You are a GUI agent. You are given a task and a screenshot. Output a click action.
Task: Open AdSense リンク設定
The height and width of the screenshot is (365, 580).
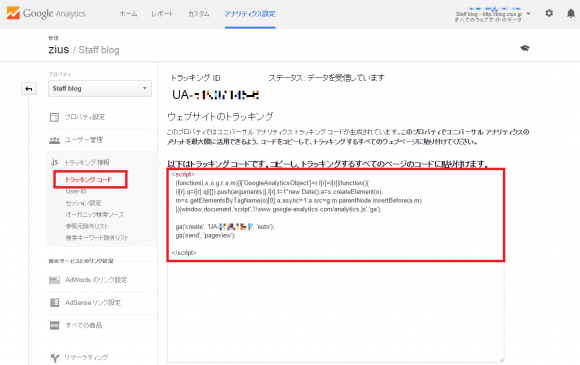click(93, 303)
